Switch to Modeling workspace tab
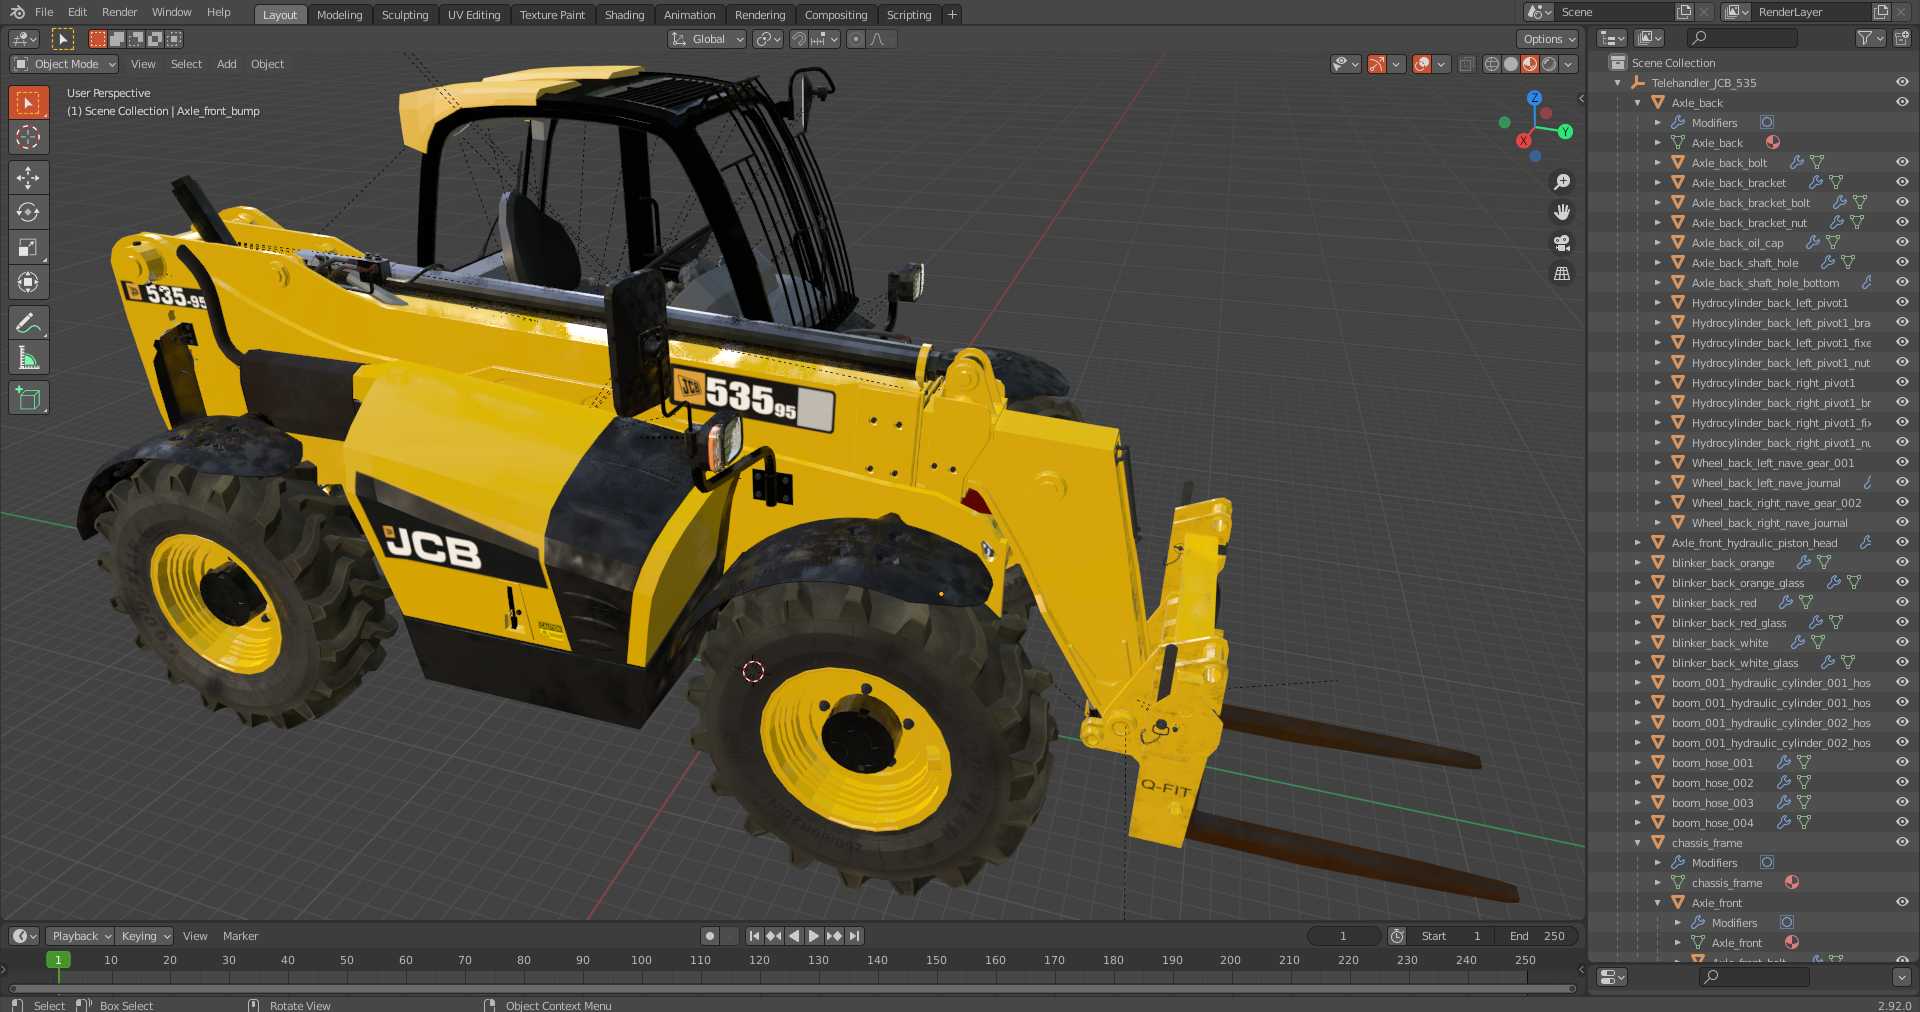Viewport: 1920px width, 1012px height. (339, 15)
